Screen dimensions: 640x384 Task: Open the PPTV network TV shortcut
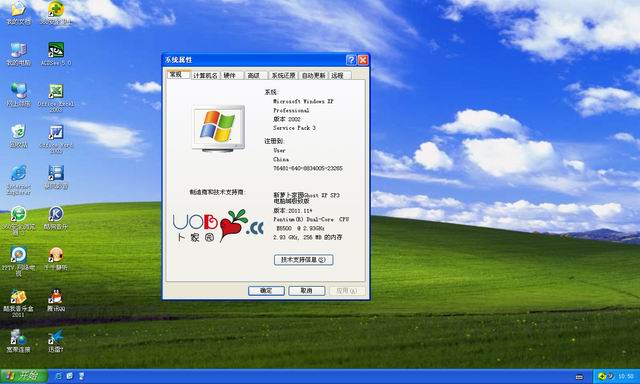click(18, 262)
